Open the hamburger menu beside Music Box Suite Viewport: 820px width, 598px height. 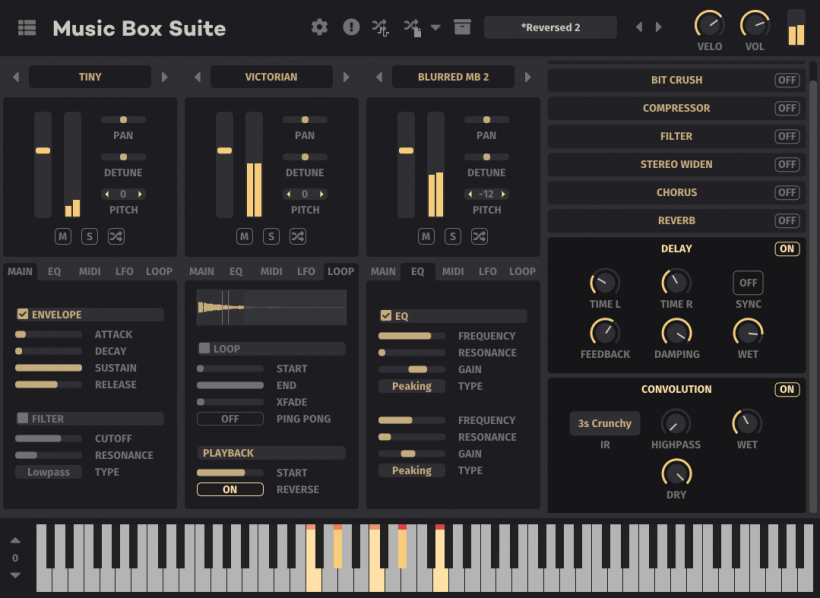click(27, 28)
